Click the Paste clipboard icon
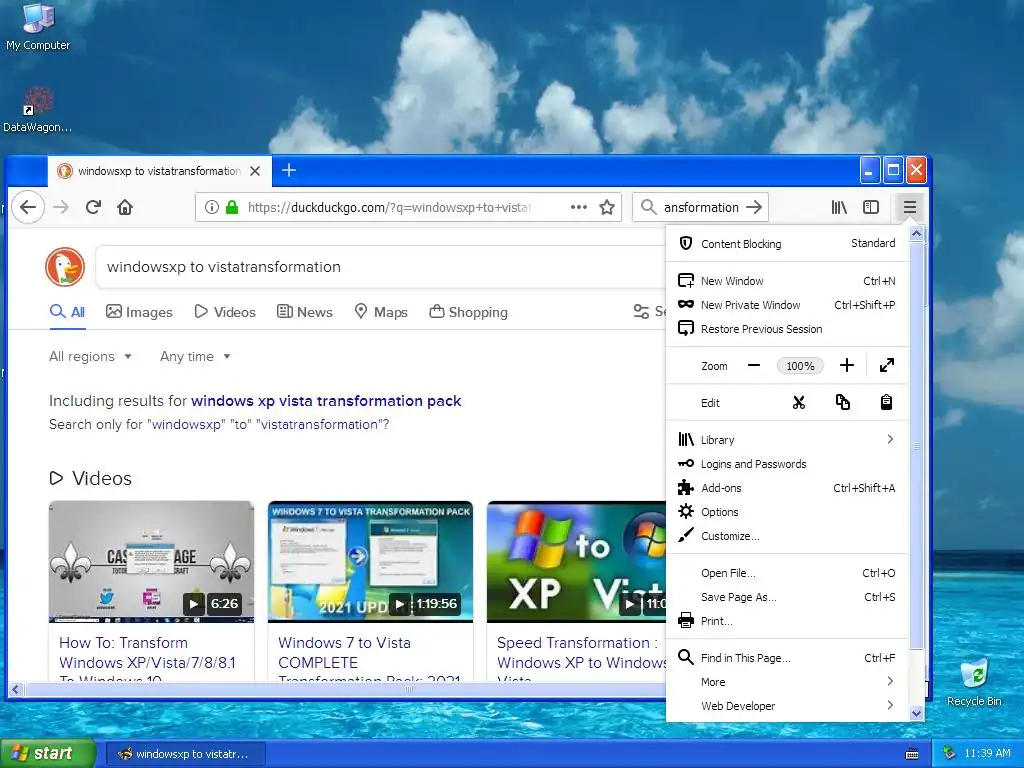This screenshot has height=768, width=1024. click(886, 403)
